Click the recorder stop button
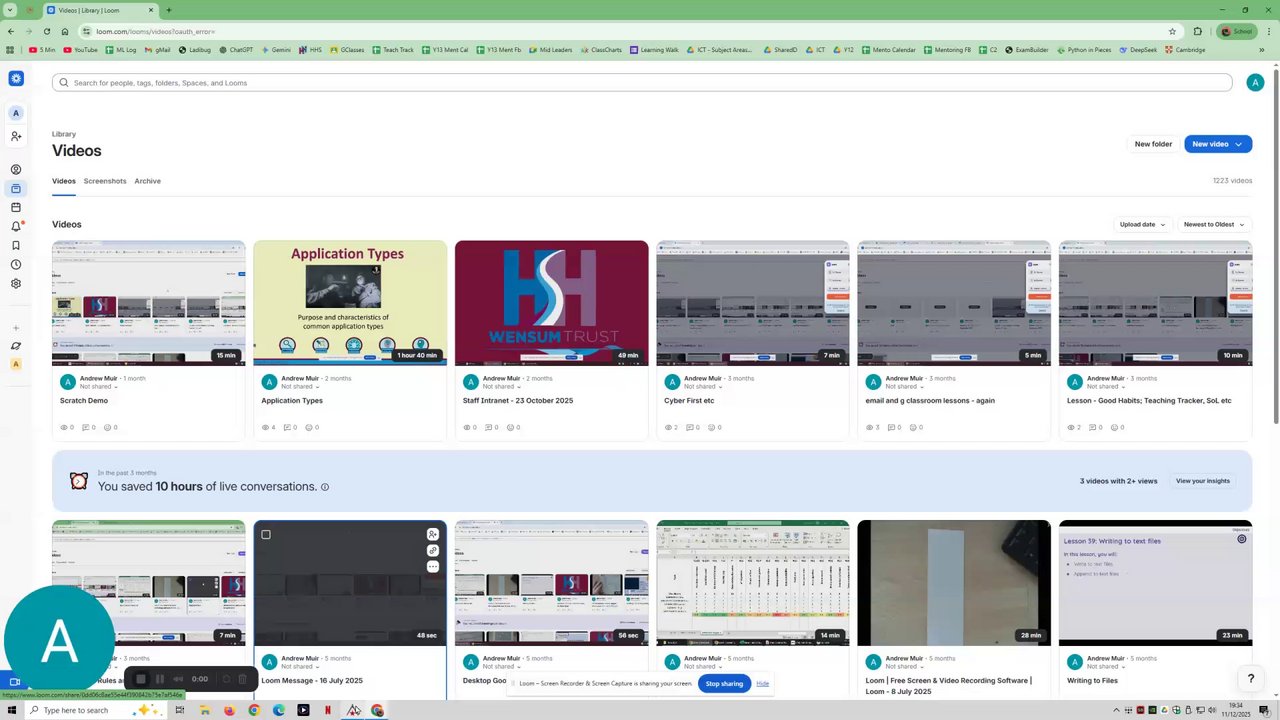This screenshot has height=720, width=1280. pyautogui.click(x=141, y=679)
